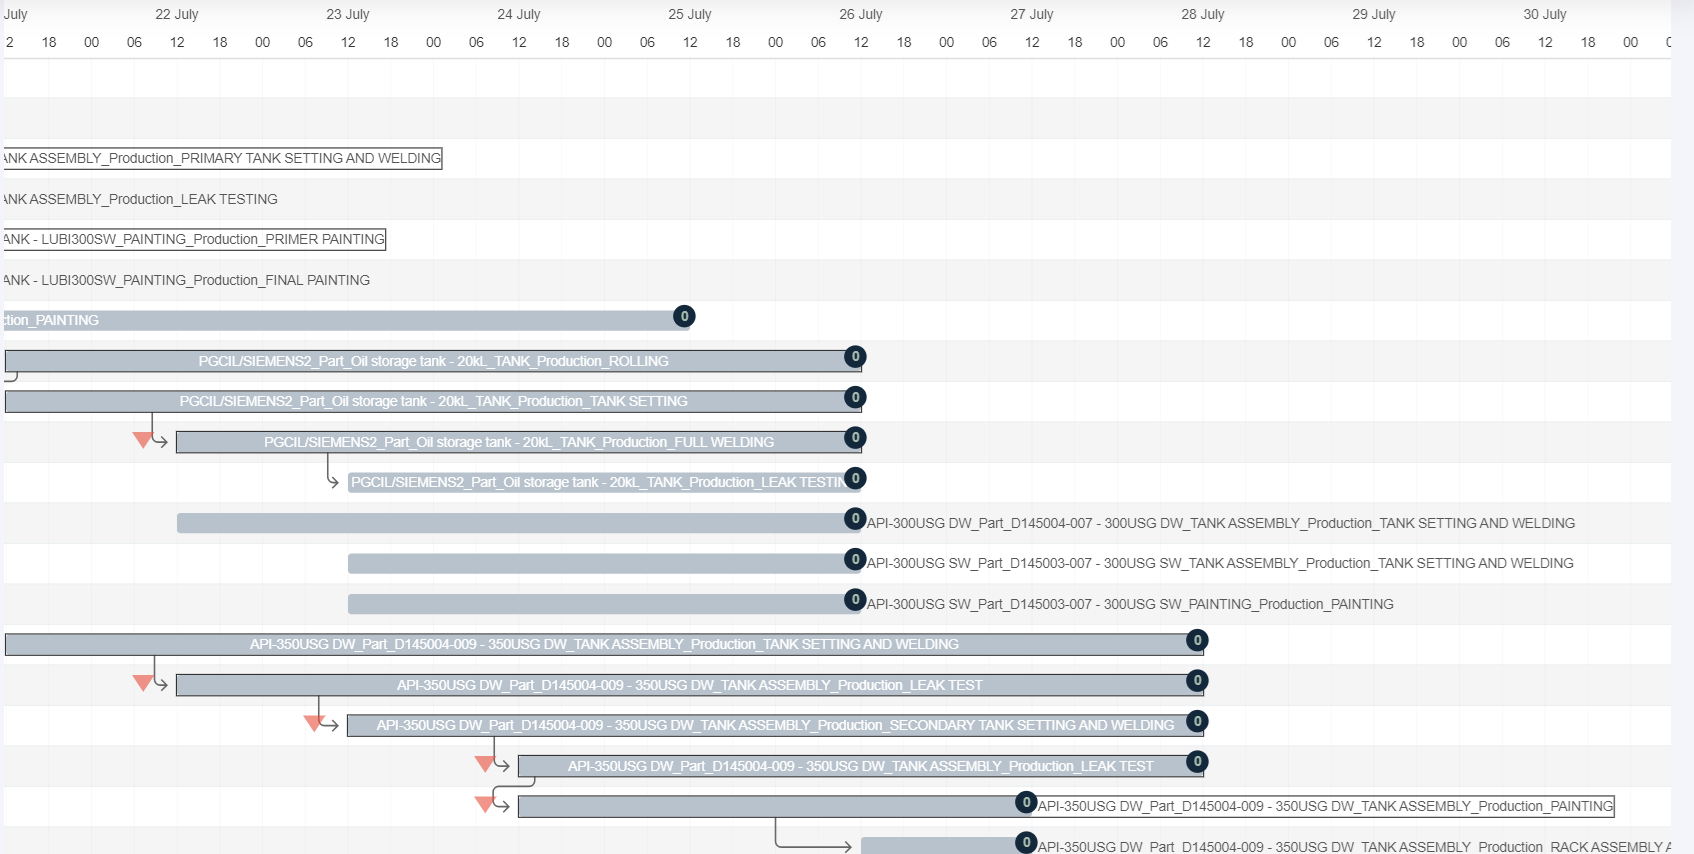Screen dimensions: 1694x854
Task: Click the '30 July' date header
Action: (1545, 14)
